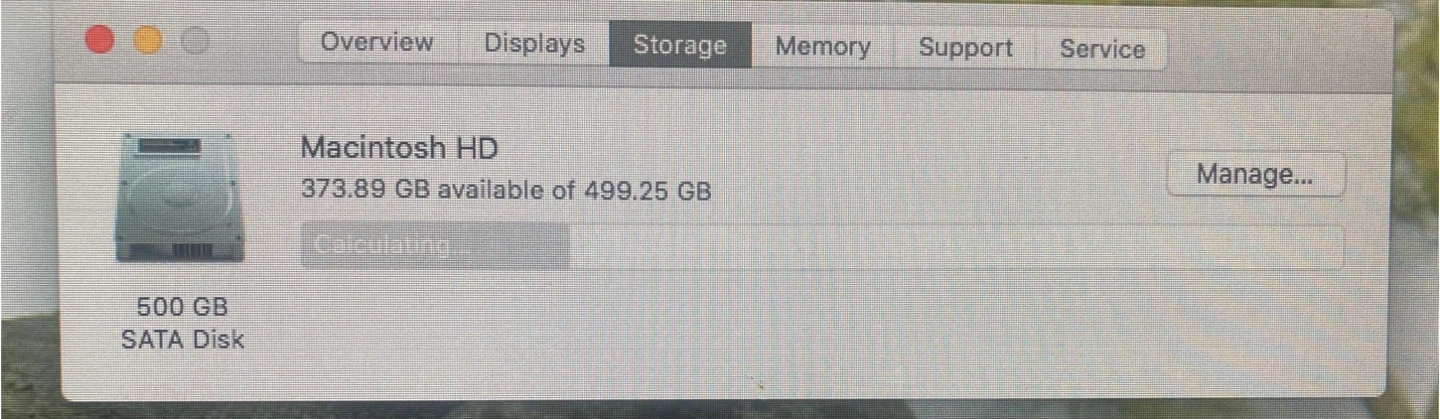Viewport: 1440px width, 419px height.
Task: Click the Calculating... label text
Action: point(390,246)
